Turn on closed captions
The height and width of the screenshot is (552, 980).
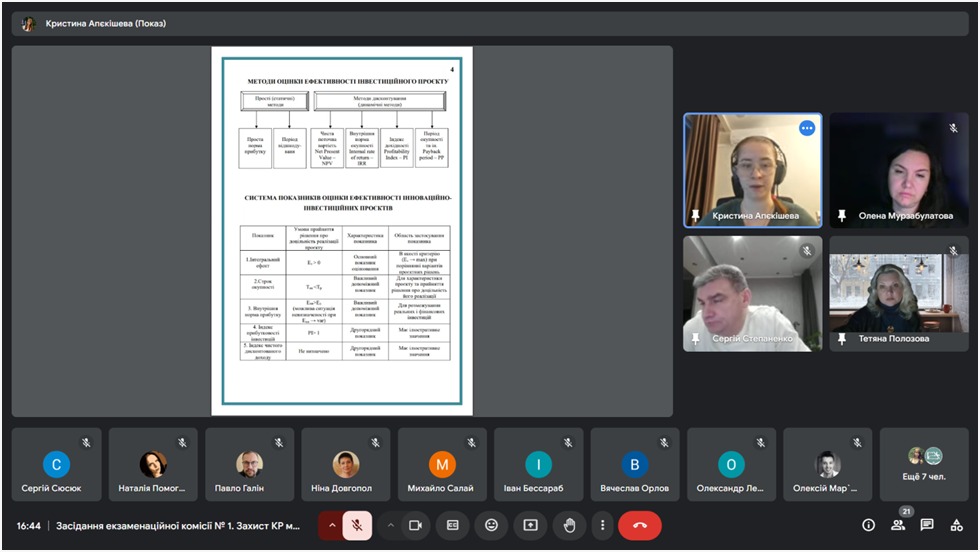pos(453,525)
